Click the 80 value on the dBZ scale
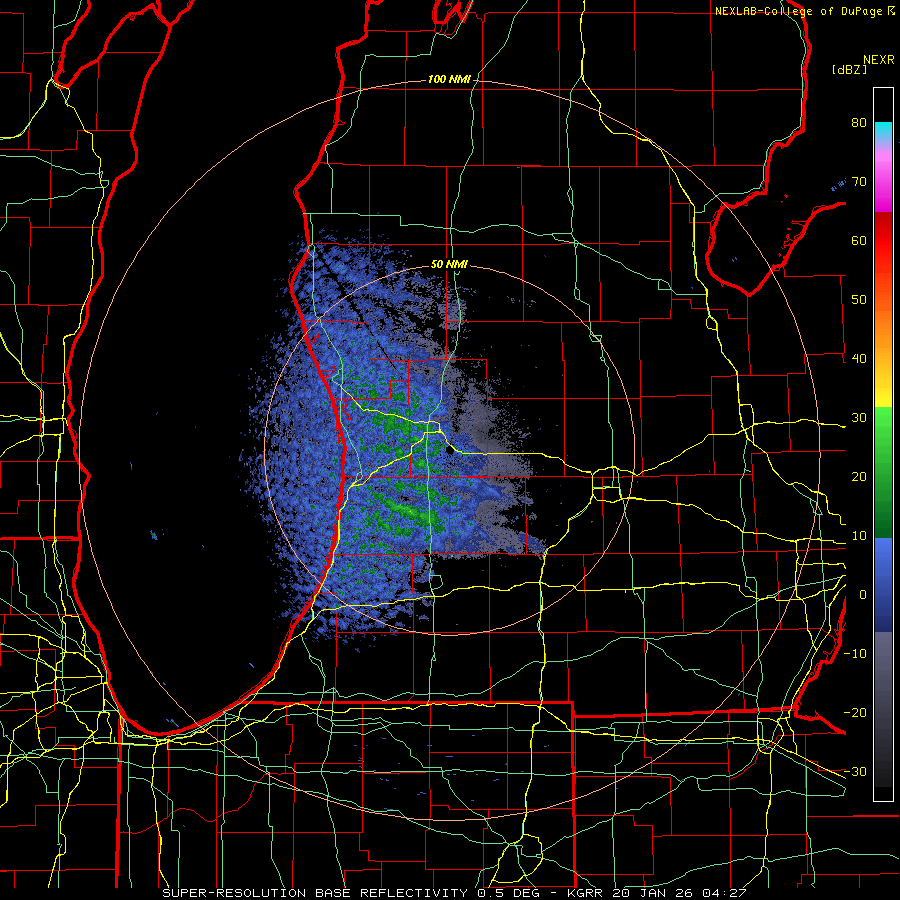900x900 pixels. click(x=859, y=123)
